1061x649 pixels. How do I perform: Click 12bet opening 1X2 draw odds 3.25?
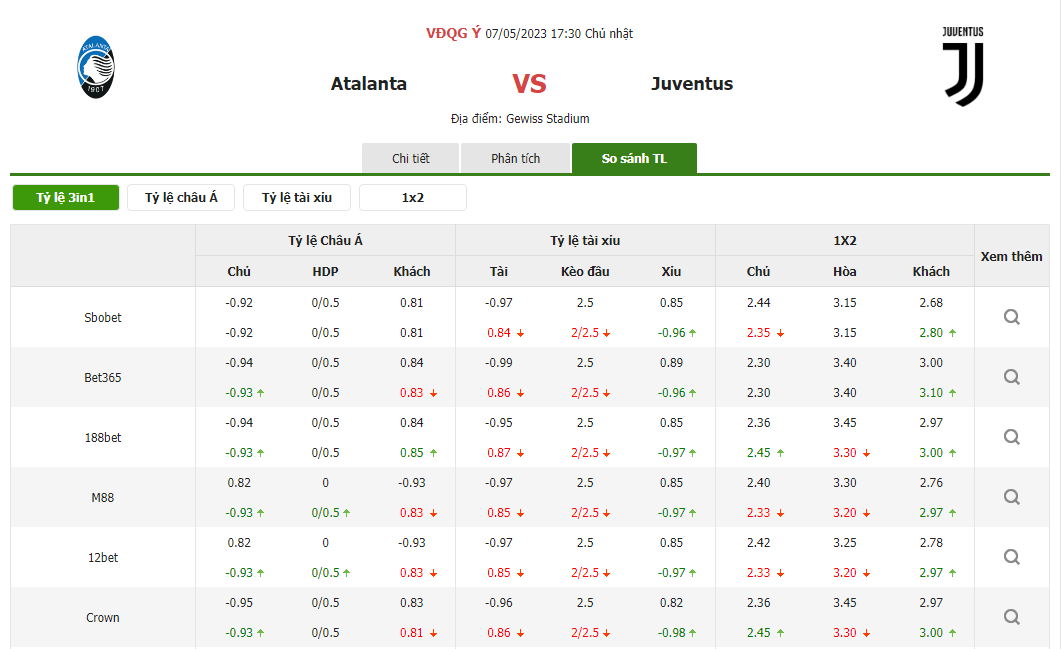[844, 543]
